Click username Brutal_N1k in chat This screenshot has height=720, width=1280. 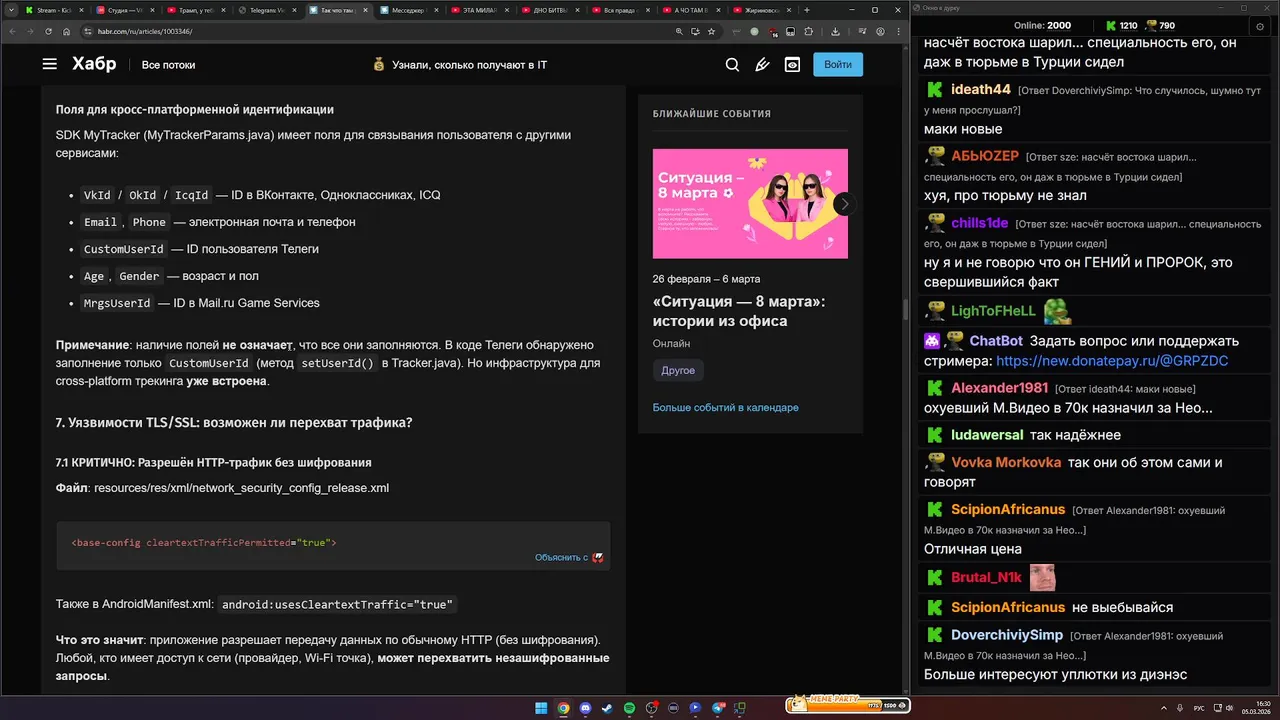click(x=986, y=577)
